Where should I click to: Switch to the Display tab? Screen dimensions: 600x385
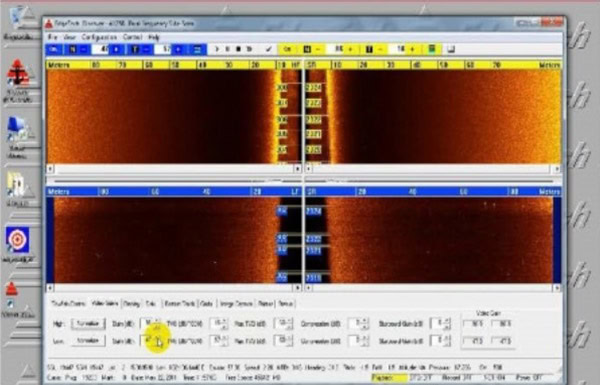pos(131,304)
